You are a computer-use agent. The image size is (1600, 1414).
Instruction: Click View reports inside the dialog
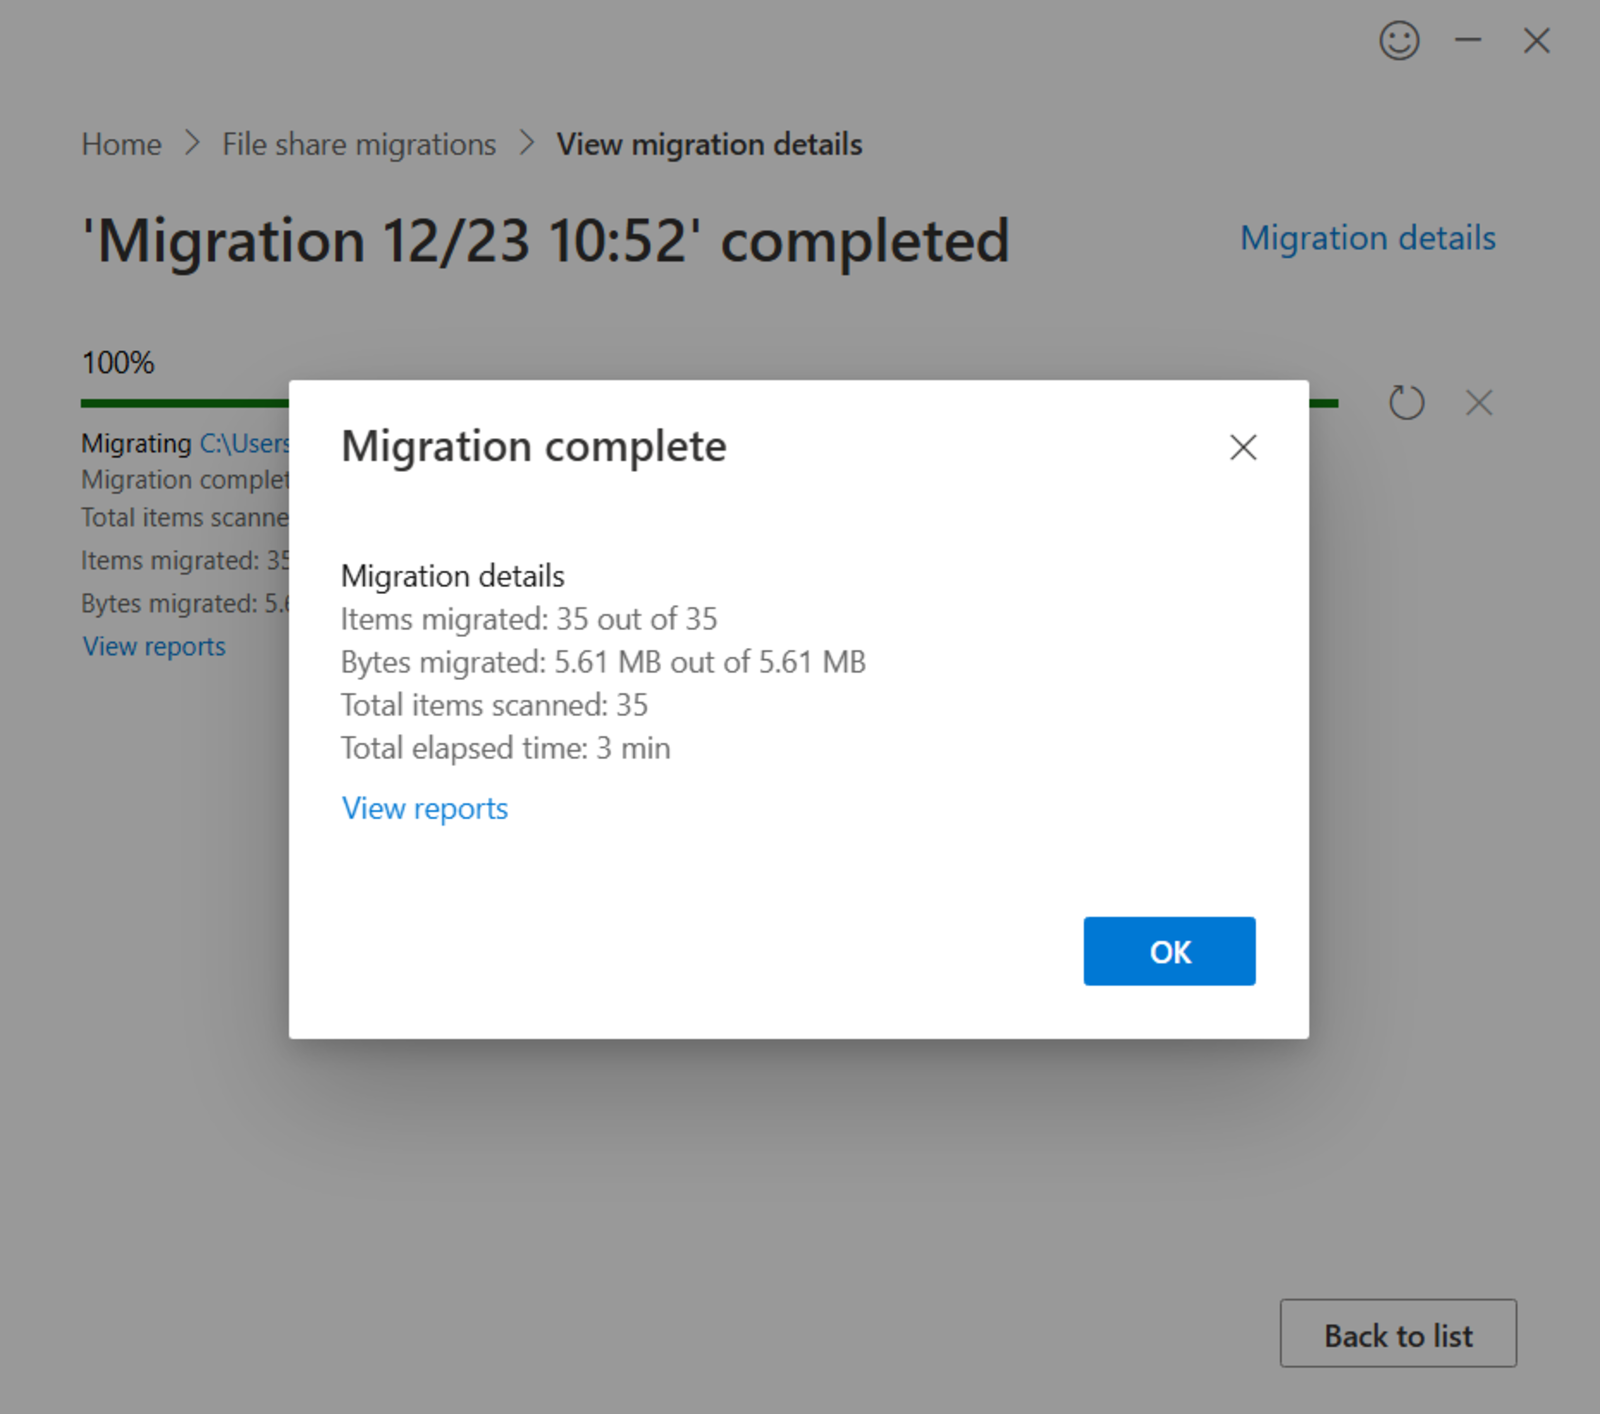coord(424,808)
